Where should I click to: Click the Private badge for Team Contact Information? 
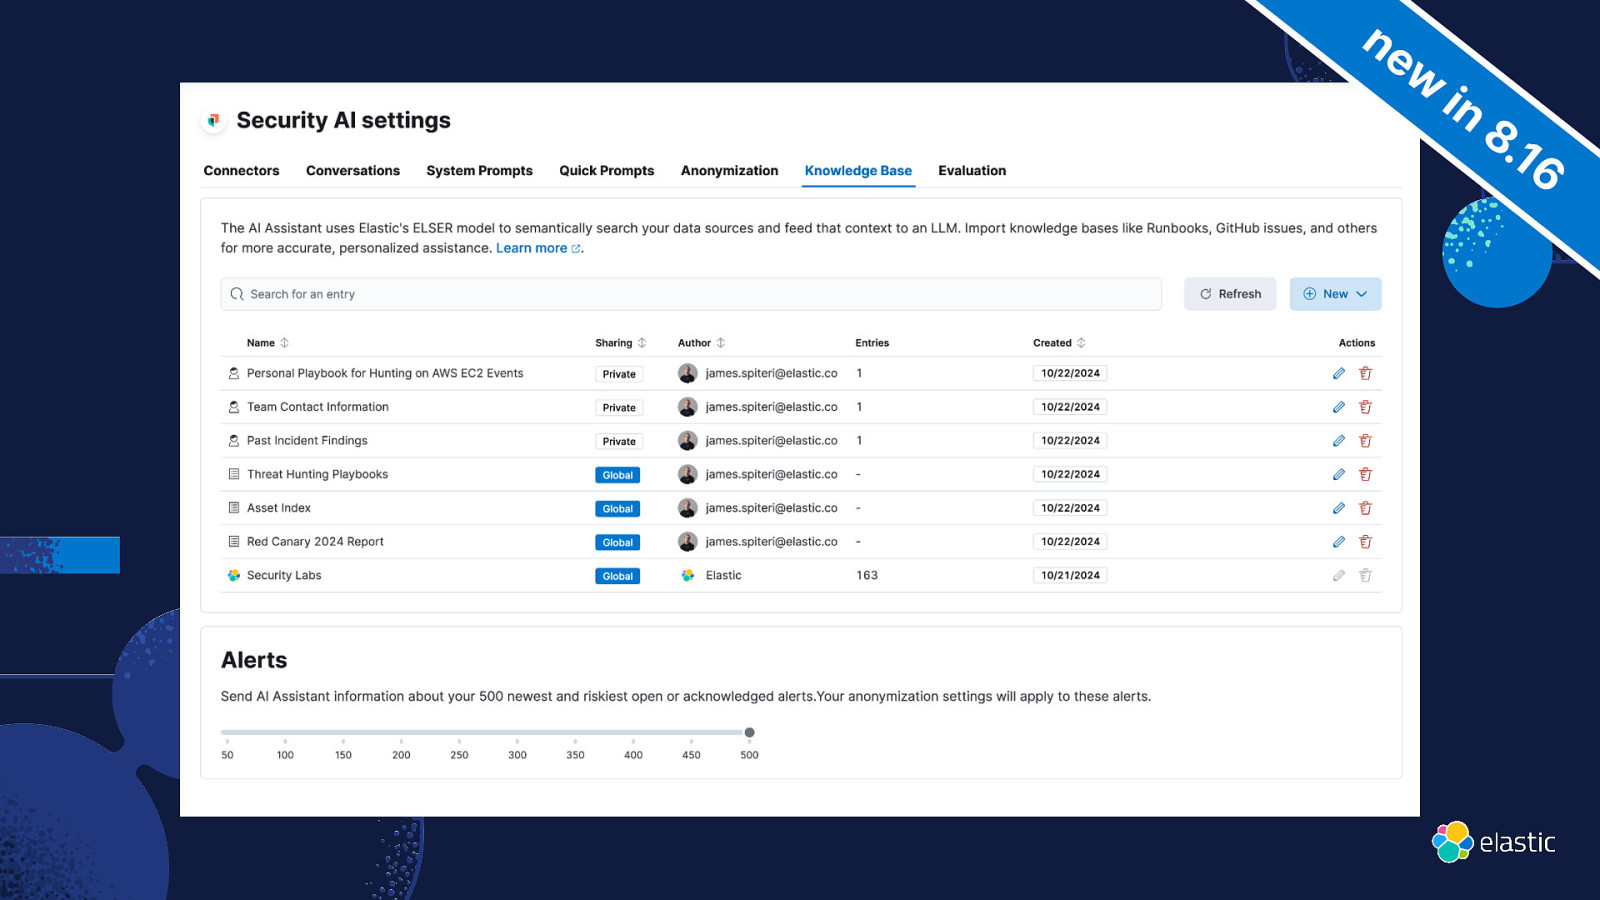point(619,408)
